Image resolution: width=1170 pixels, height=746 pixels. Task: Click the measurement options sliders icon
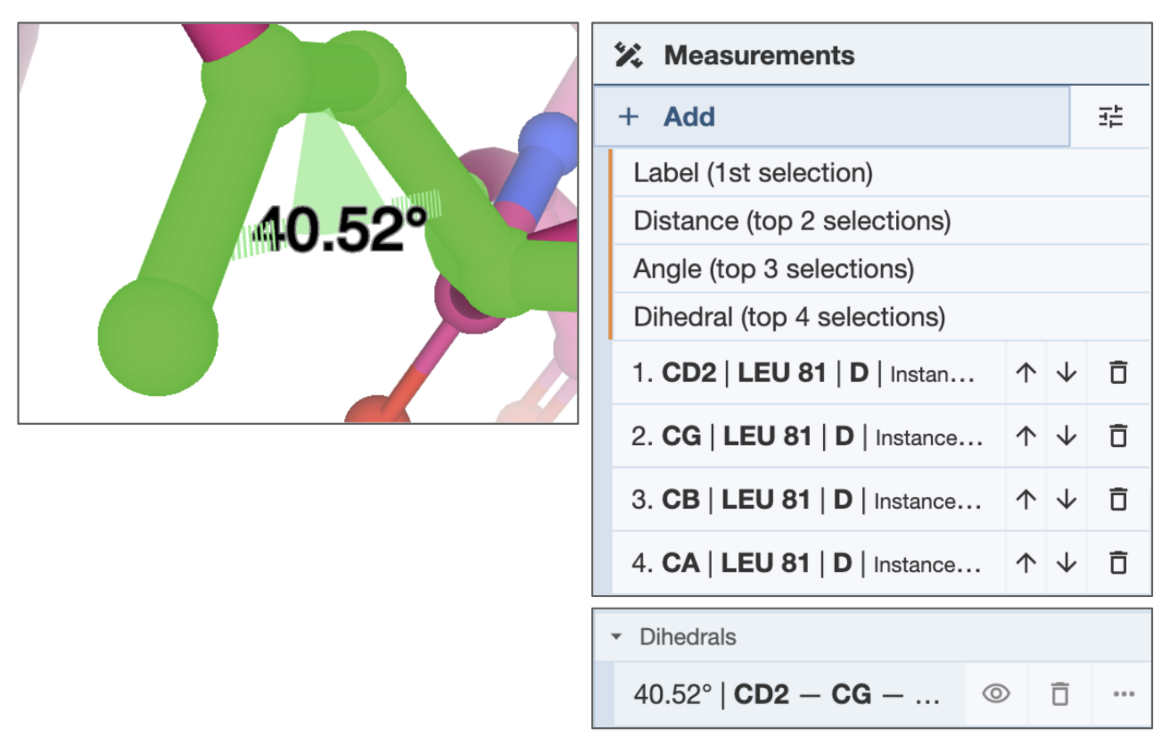[x=1110, y=117]
